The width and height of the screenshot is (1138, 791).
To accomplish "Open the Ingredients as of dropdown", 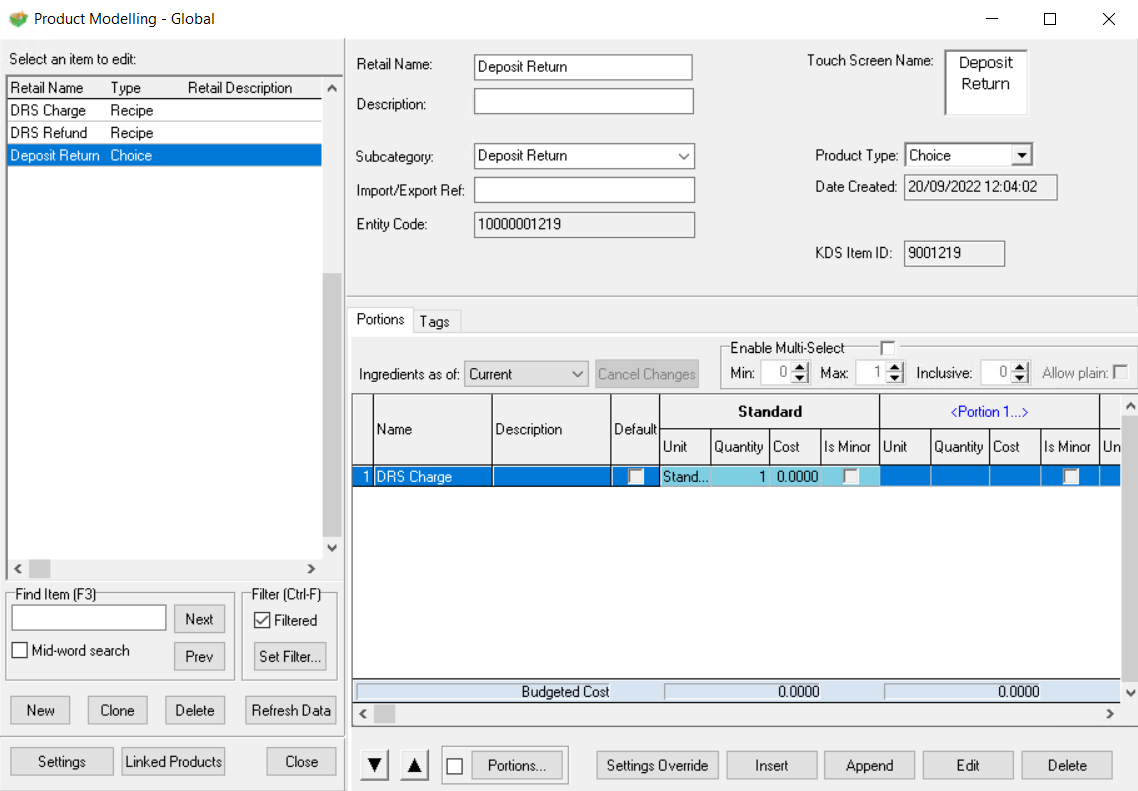I will (x=577, y=374).
